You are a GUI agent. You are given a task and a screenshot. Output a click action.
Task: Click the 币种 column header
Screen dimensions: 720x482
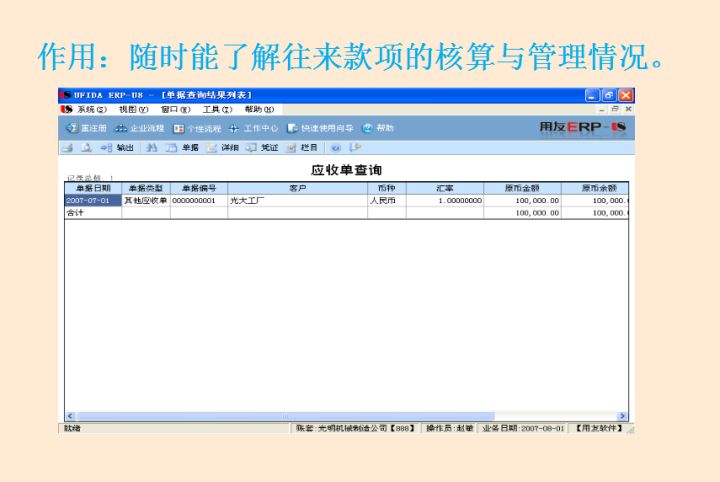[387, 188]
